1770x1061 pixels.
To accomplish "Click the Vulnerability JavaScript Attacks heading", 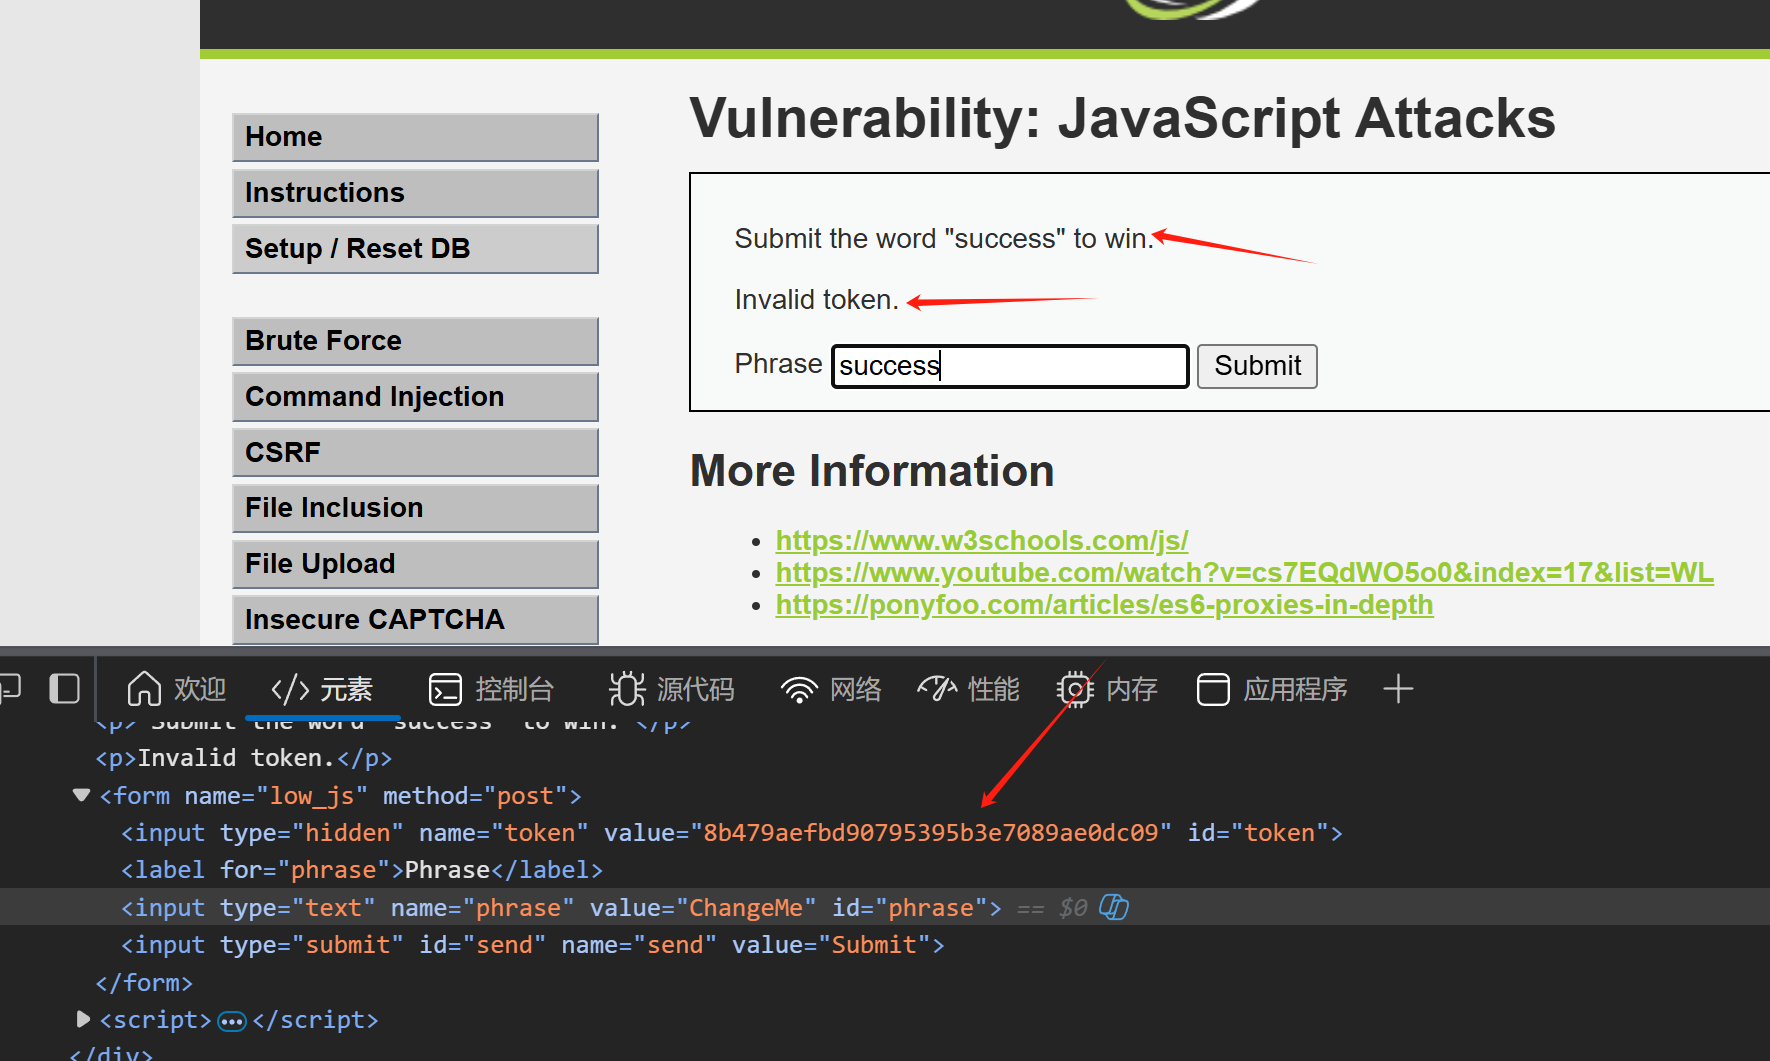I will tap(1122, 118).
